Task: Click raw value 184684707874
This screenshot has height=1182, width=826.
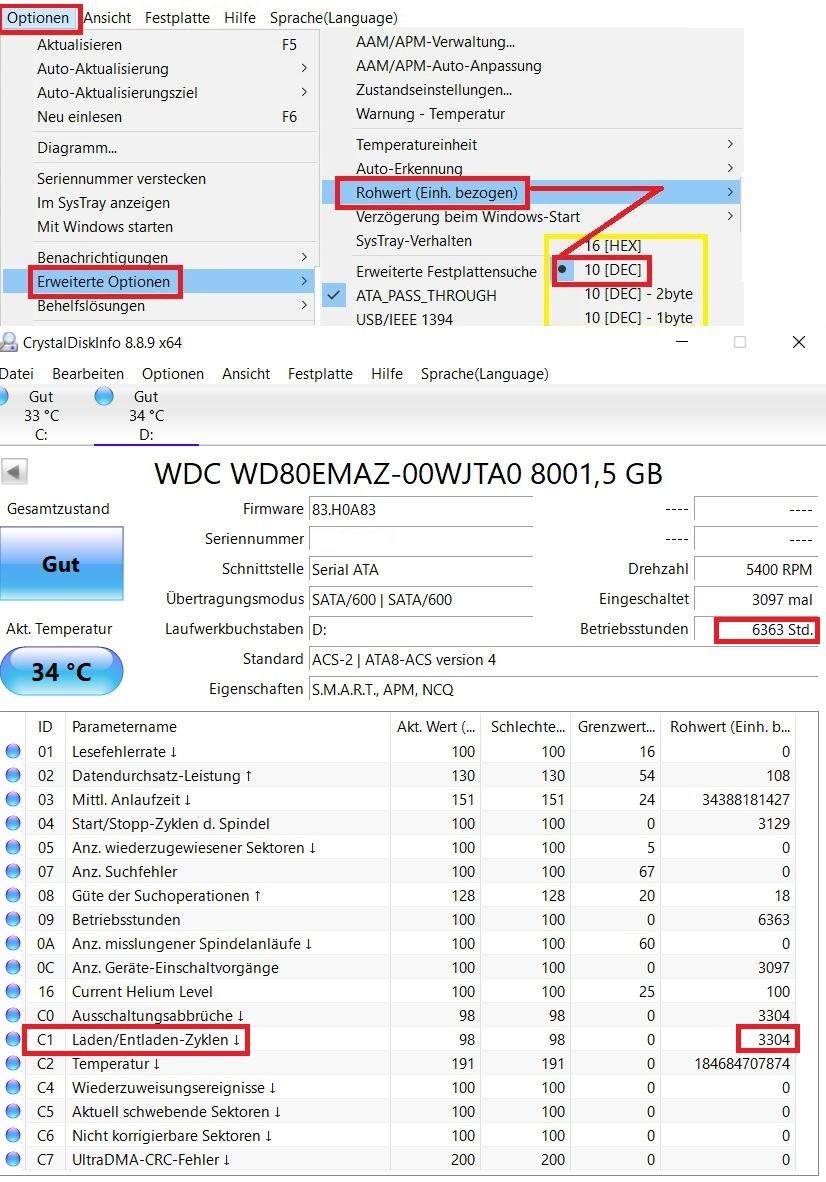Action: coord(742,1063)
